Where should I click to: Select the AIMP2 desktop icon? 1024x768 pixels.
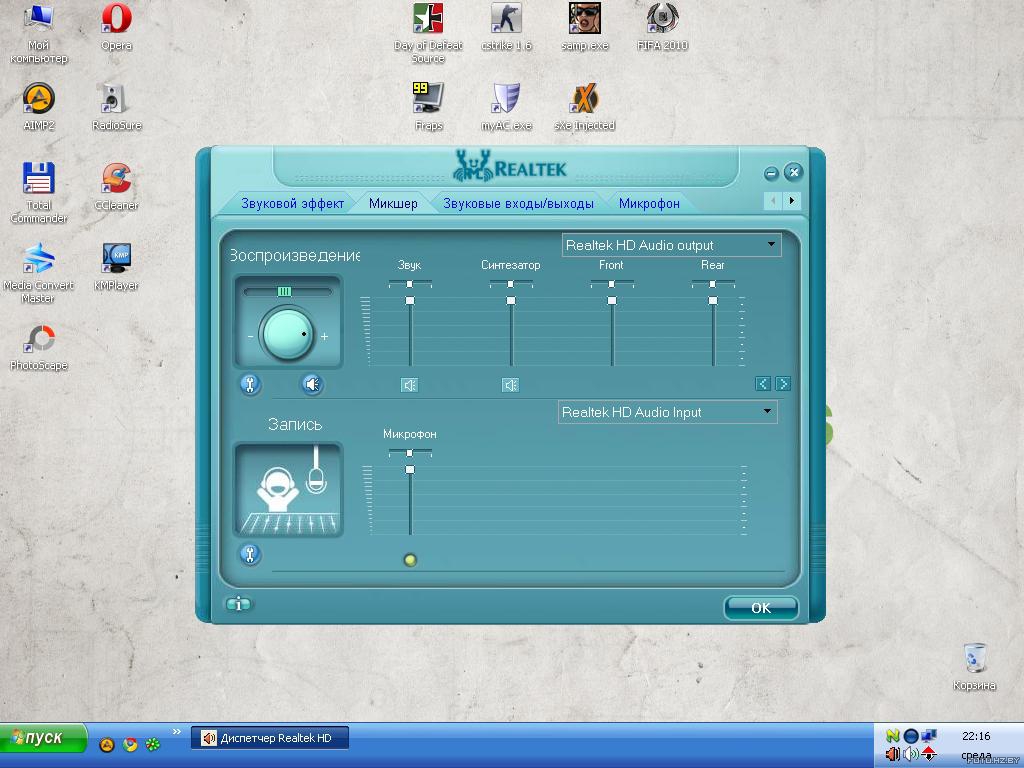pyautogui.click(x=39, y=106)
